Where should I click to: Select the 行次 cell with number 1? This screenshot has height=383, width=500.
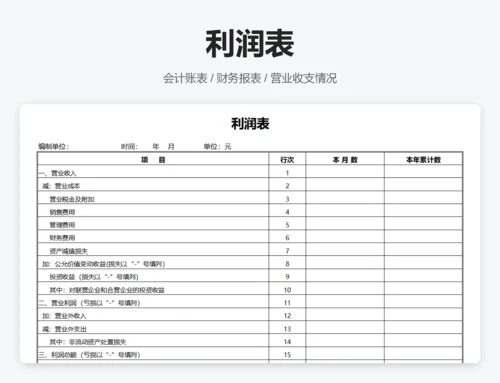(x=287, y=172)
